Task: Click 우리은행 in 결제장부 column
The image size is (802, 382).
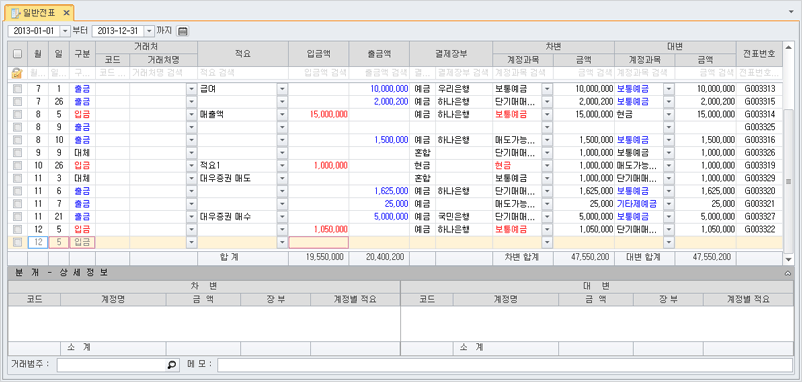Action: [453, 89]
